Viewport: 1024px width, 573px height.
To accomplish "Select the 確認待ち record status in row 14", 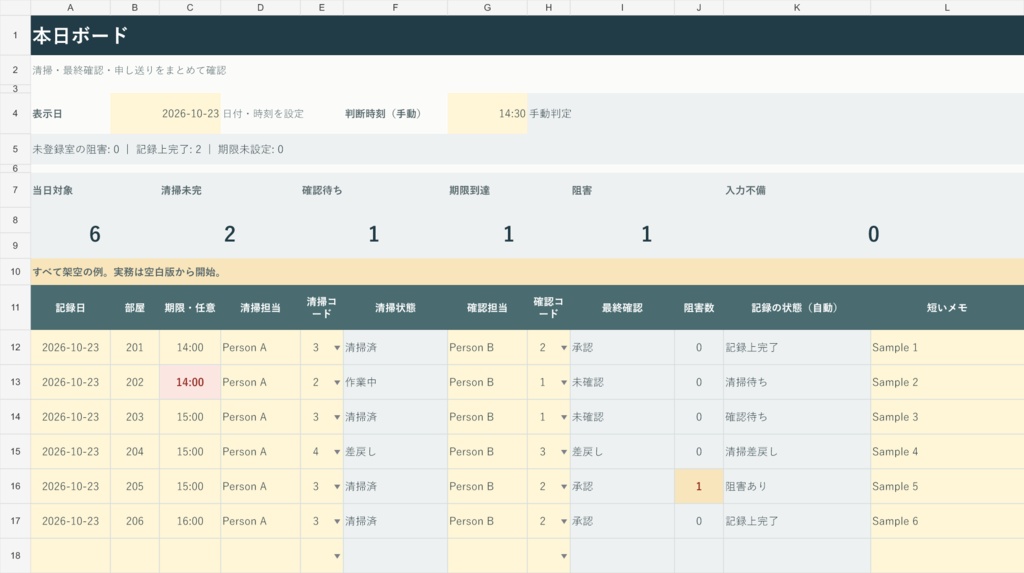I will pyautogui.click(x=797, y=417).
